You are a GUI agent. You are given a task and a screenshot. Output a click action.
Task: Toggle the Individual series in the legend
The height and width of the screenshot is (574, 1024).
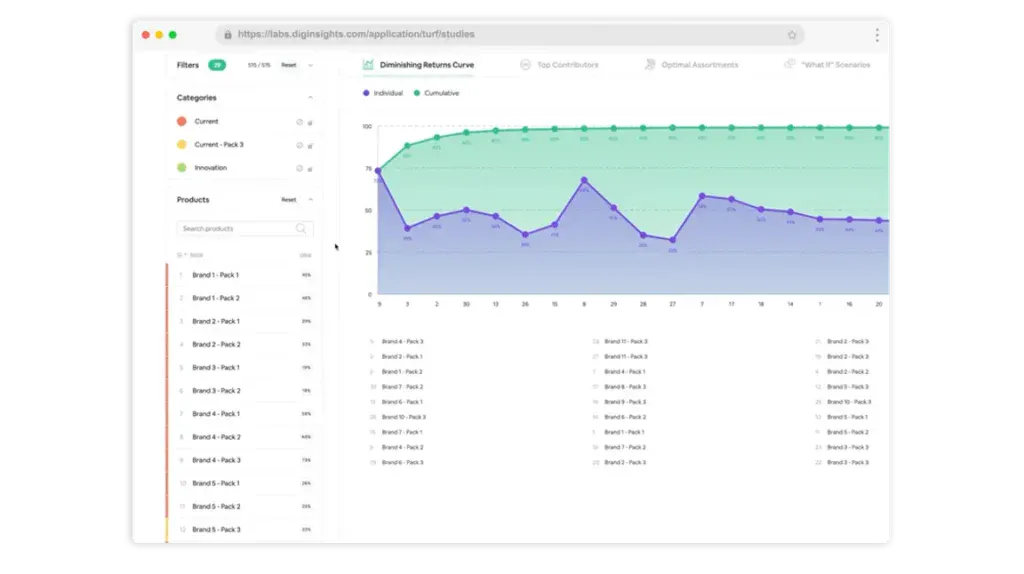click(383, 93)
